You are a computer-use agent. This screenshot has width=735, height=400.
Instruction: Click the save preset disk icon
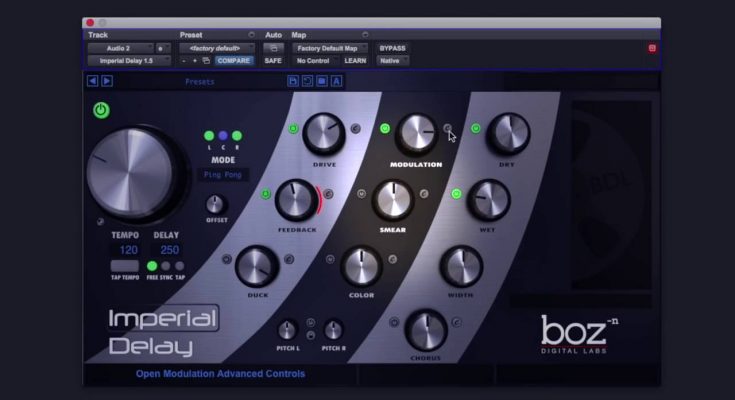[x=293, y=81]
